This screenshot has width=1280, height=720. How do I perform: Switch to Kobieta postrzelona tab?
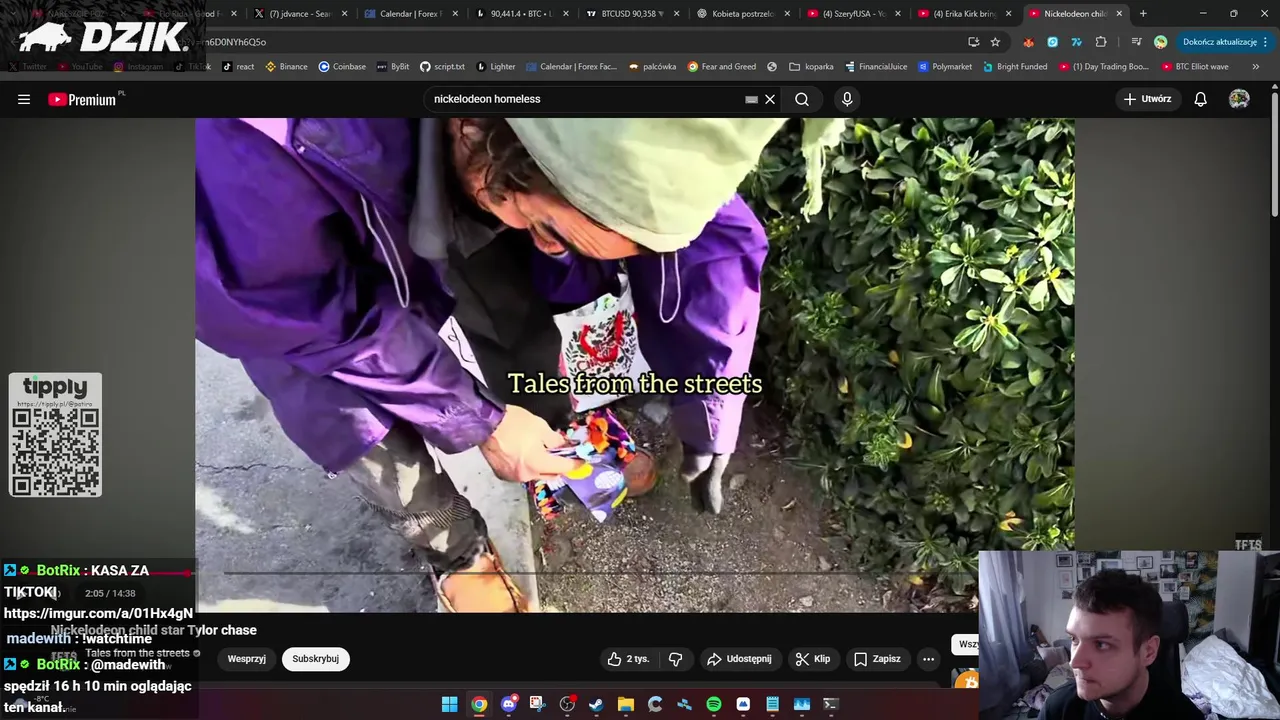click(x=742, y=13)
